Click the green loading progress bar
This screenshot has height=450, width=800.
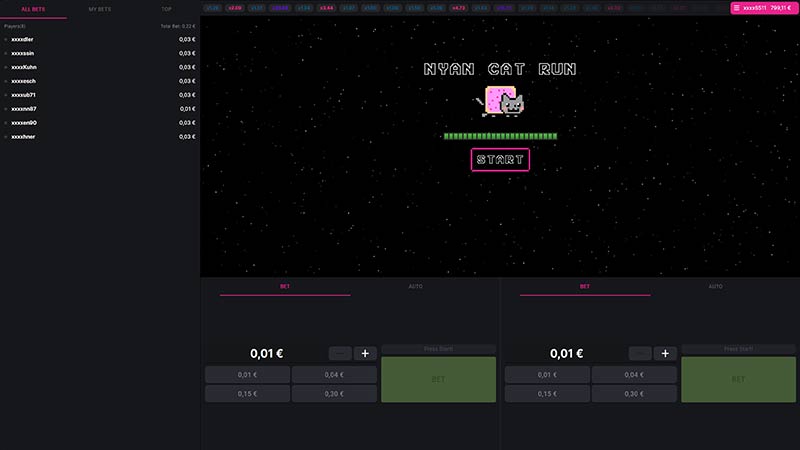pyautogui.click(x=500, y=136)
